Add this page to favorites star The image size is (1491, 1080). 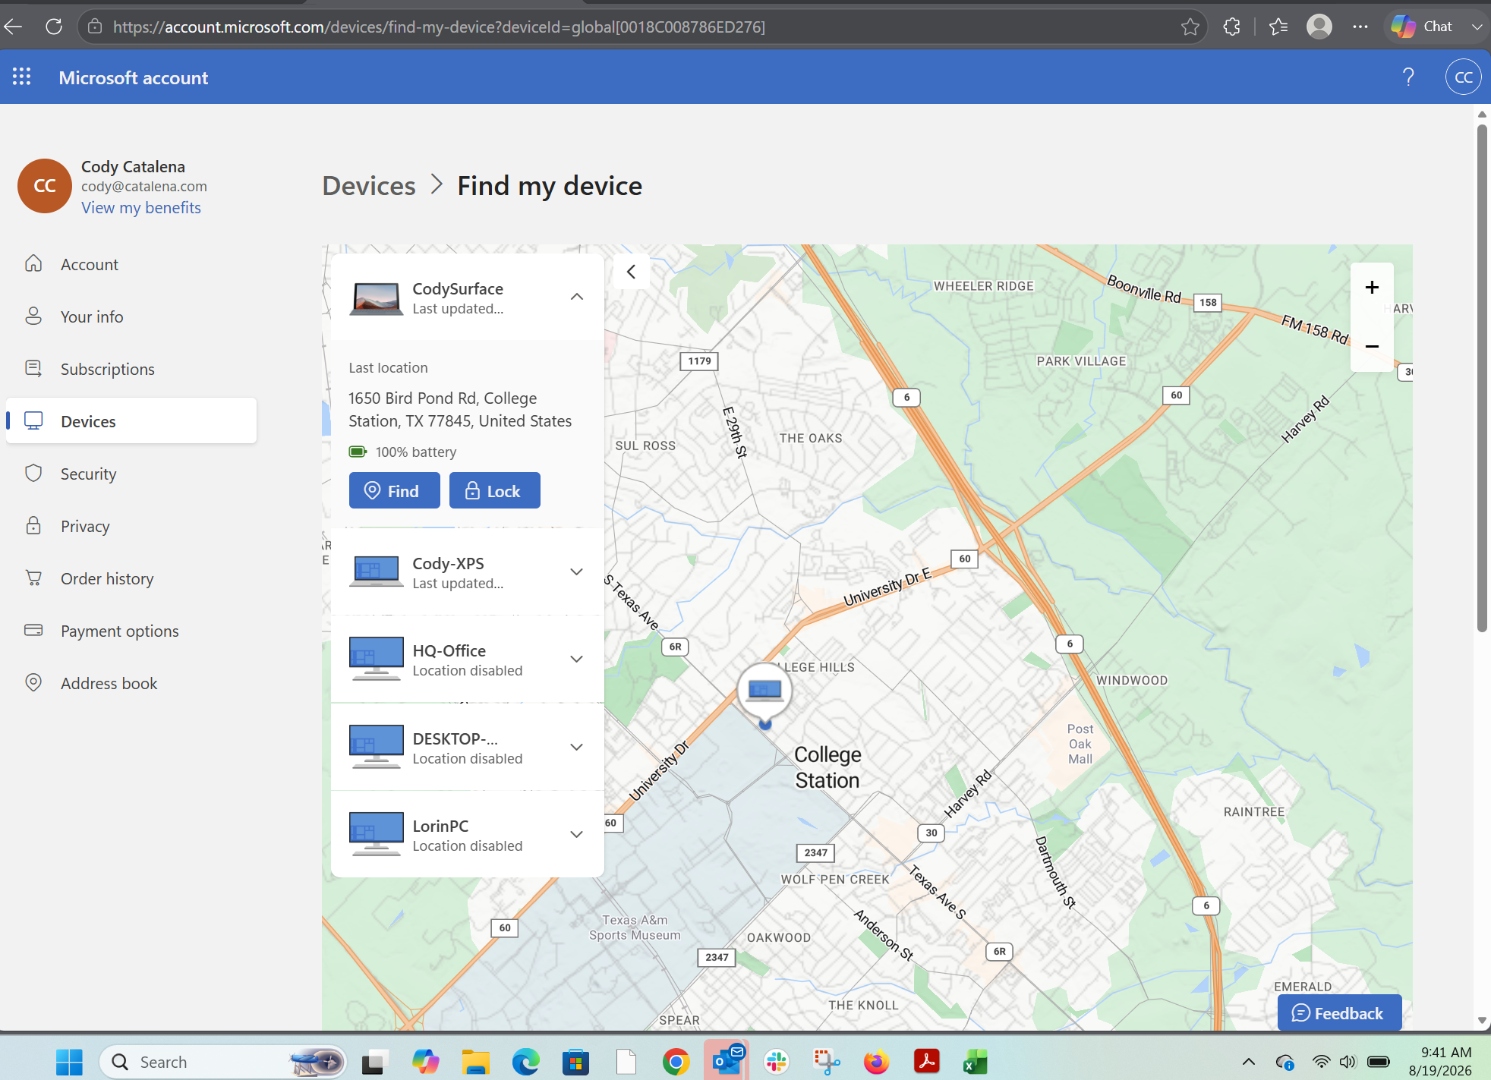click(x=1190, y=27)
